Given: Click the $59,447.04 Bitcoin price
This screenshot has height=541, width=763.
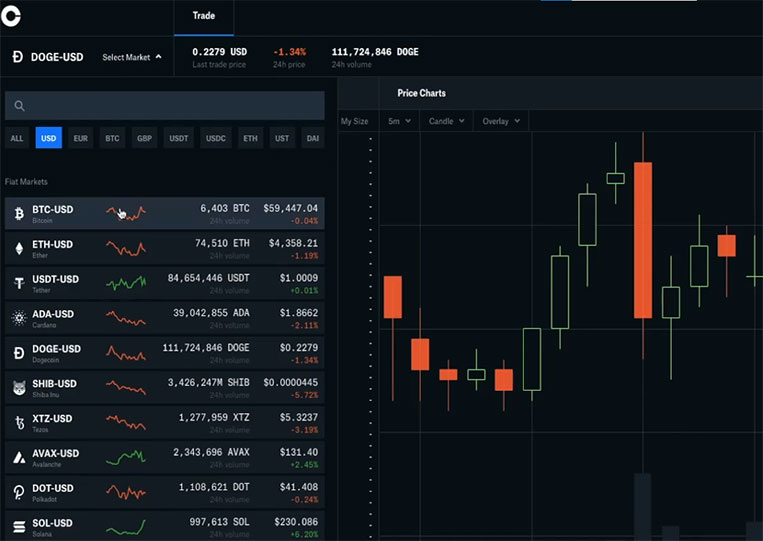Looking at the screenshot, I should pyautogui.click(x=291, y=208).
